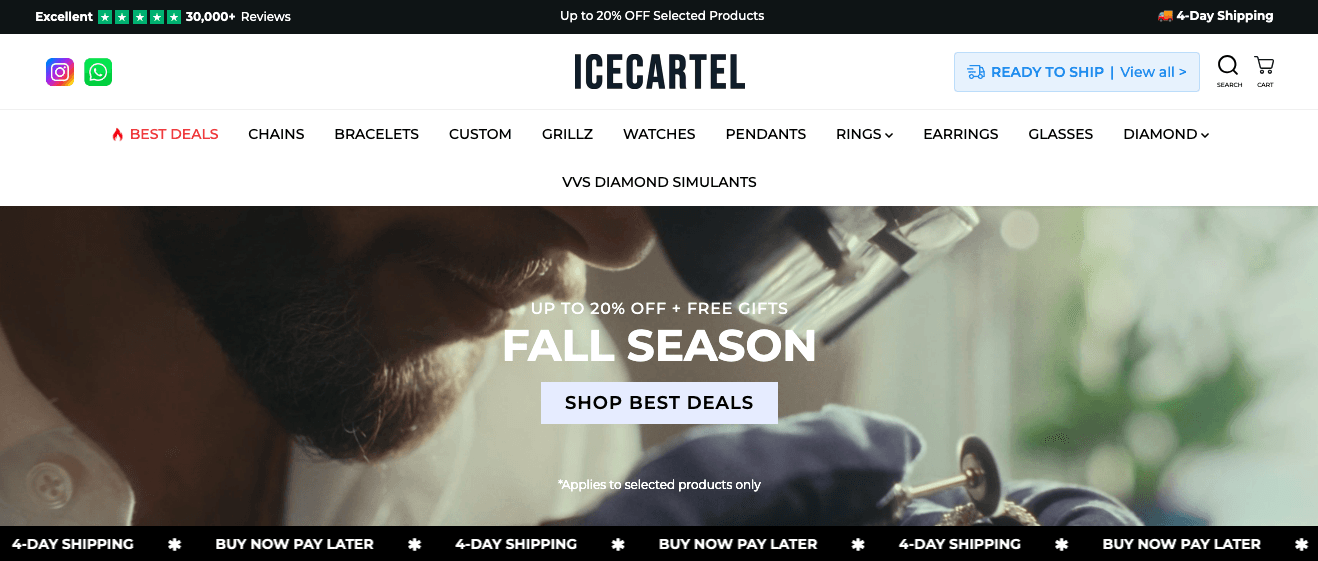This screenshot has height=561, width=1318.
Task: Expand the Diamond dropdown menu
Action: (1166, 134)
